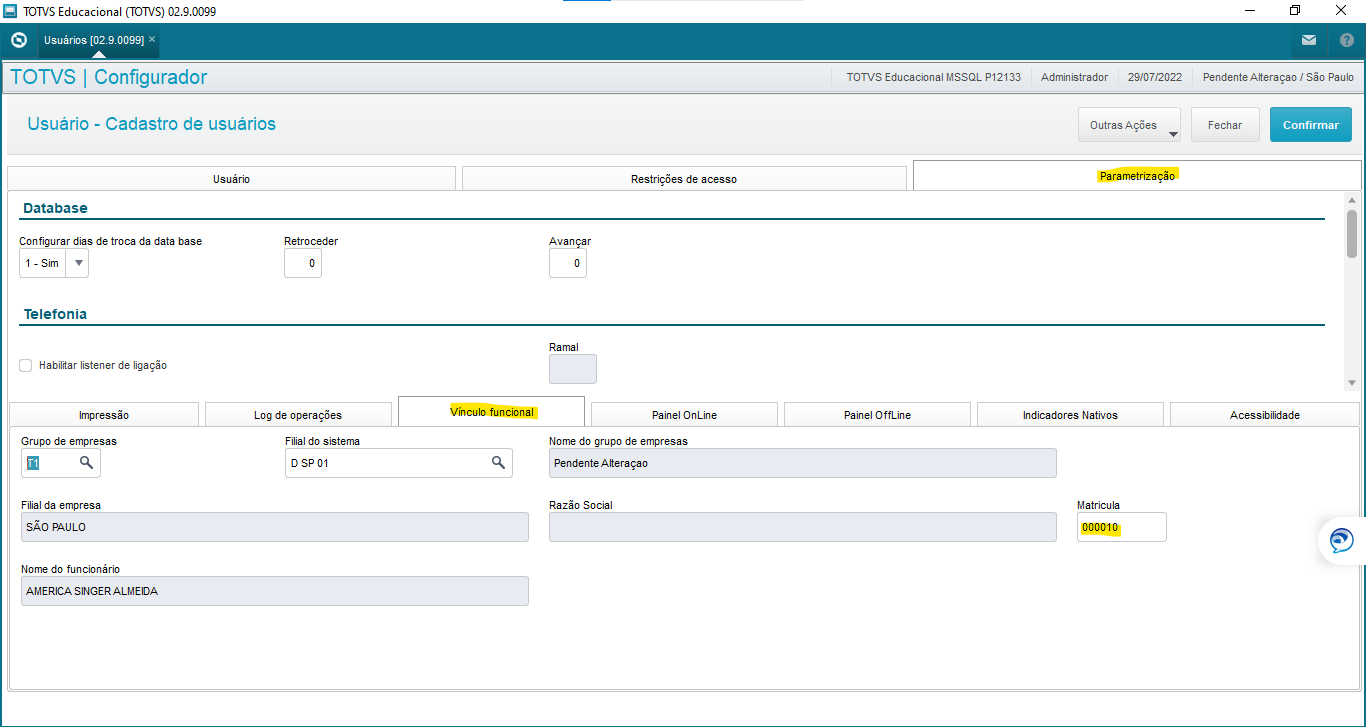Screen dimensions: 1366x727
Task: Click the Filial da empresa SÃO PAULO field
Action: coord(275,527)
